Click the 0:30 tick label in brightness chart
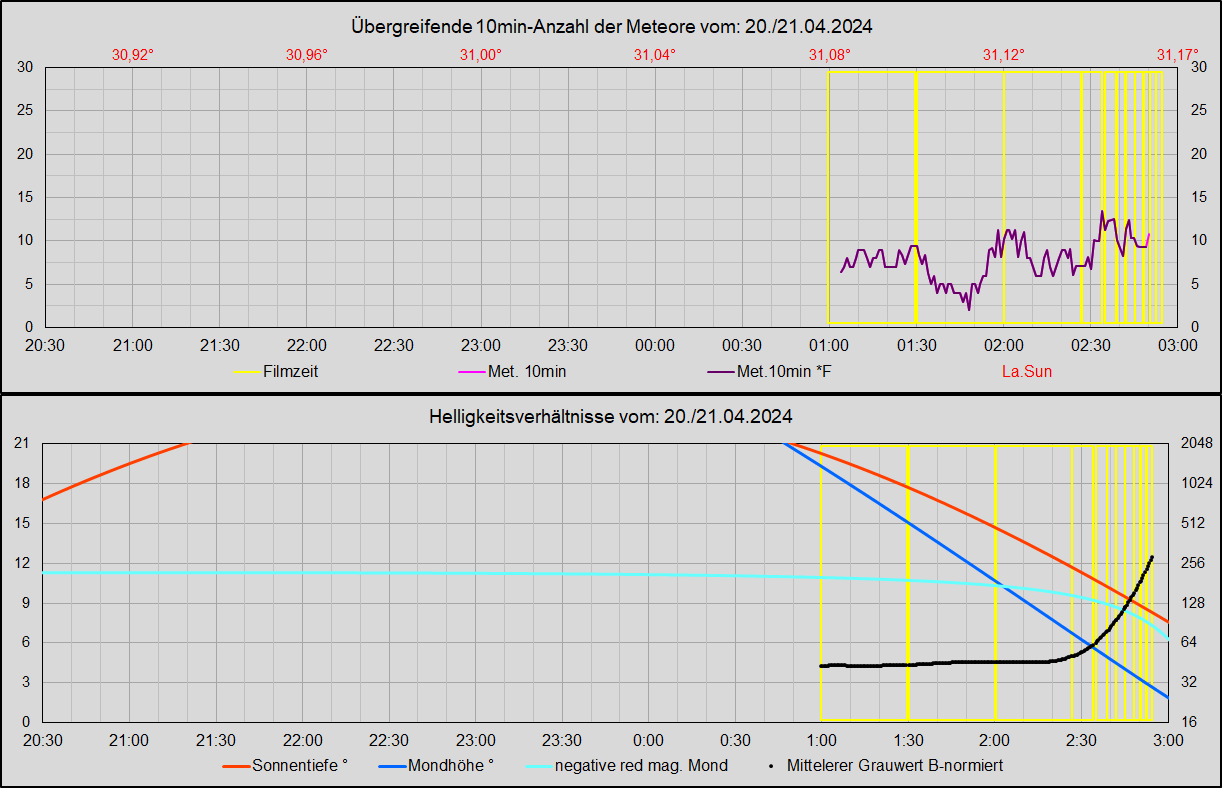Screen dimensions: 1222x788 click(x=735, y=740)
